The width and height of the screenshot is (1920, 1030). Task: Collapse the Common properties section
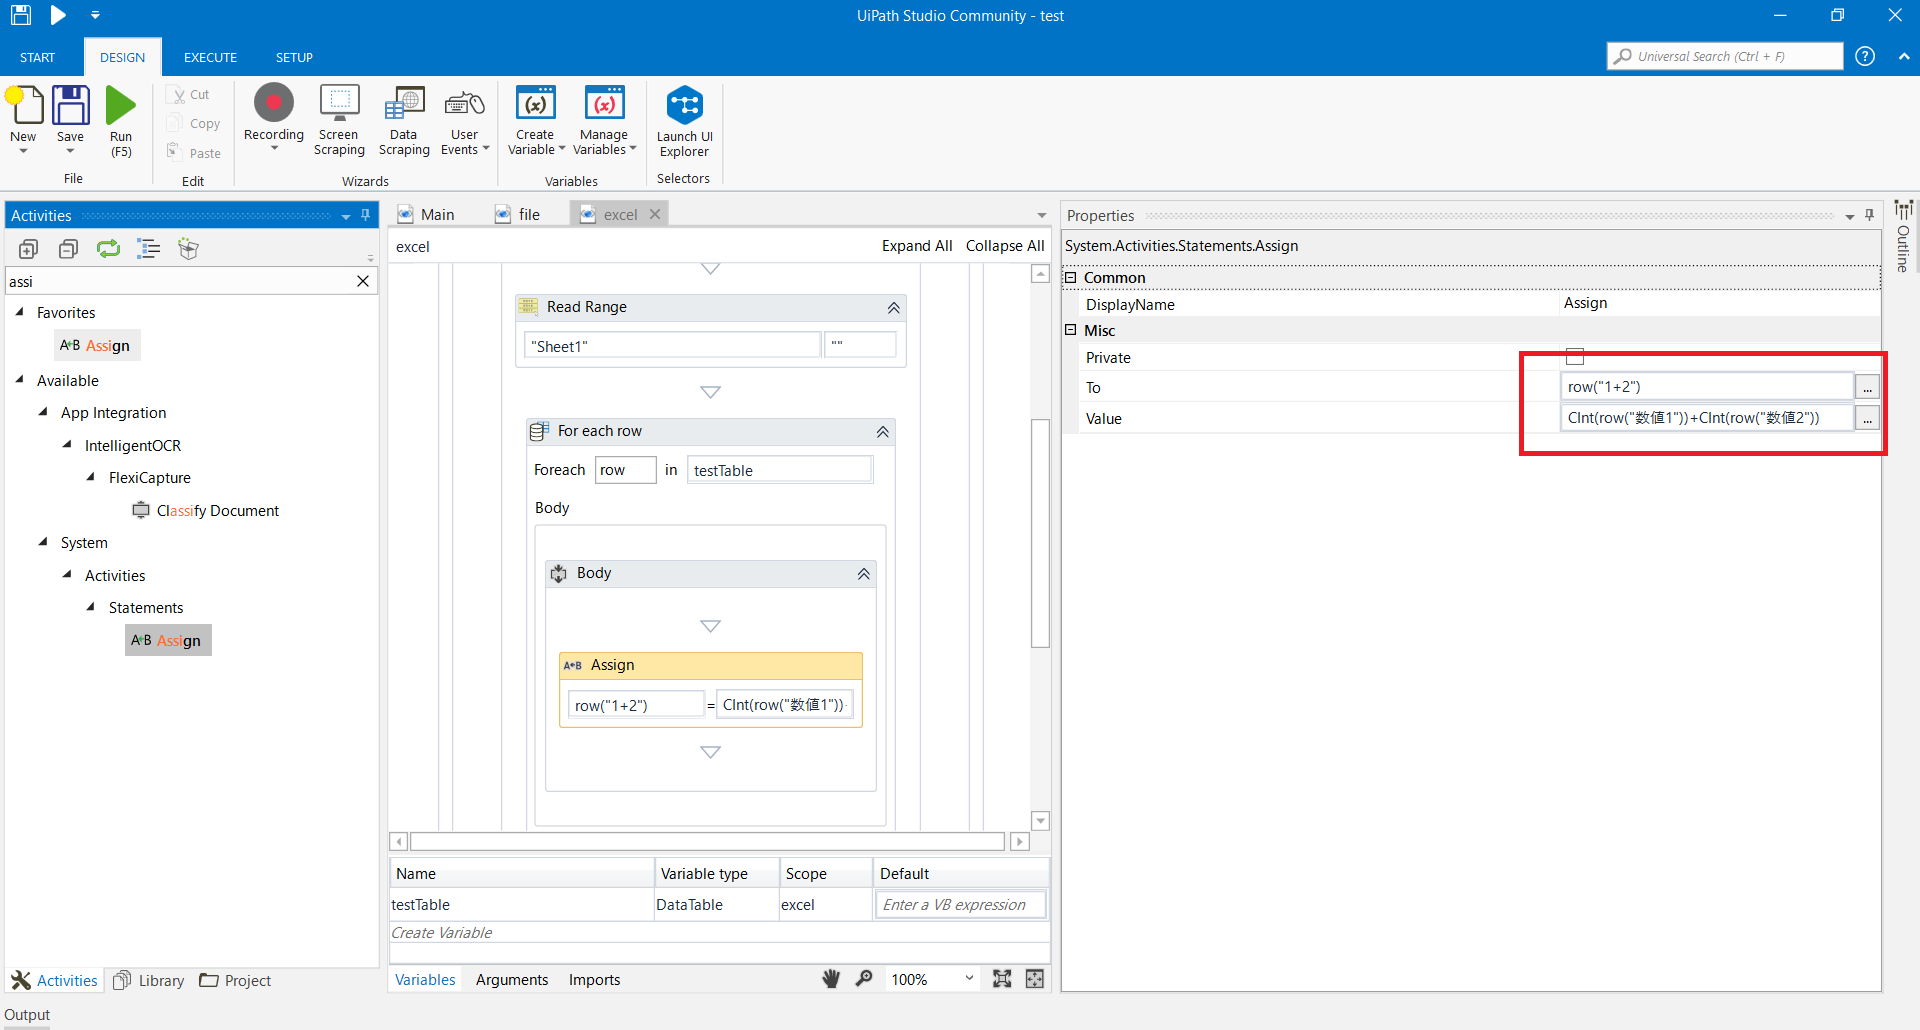(1071, 278)
